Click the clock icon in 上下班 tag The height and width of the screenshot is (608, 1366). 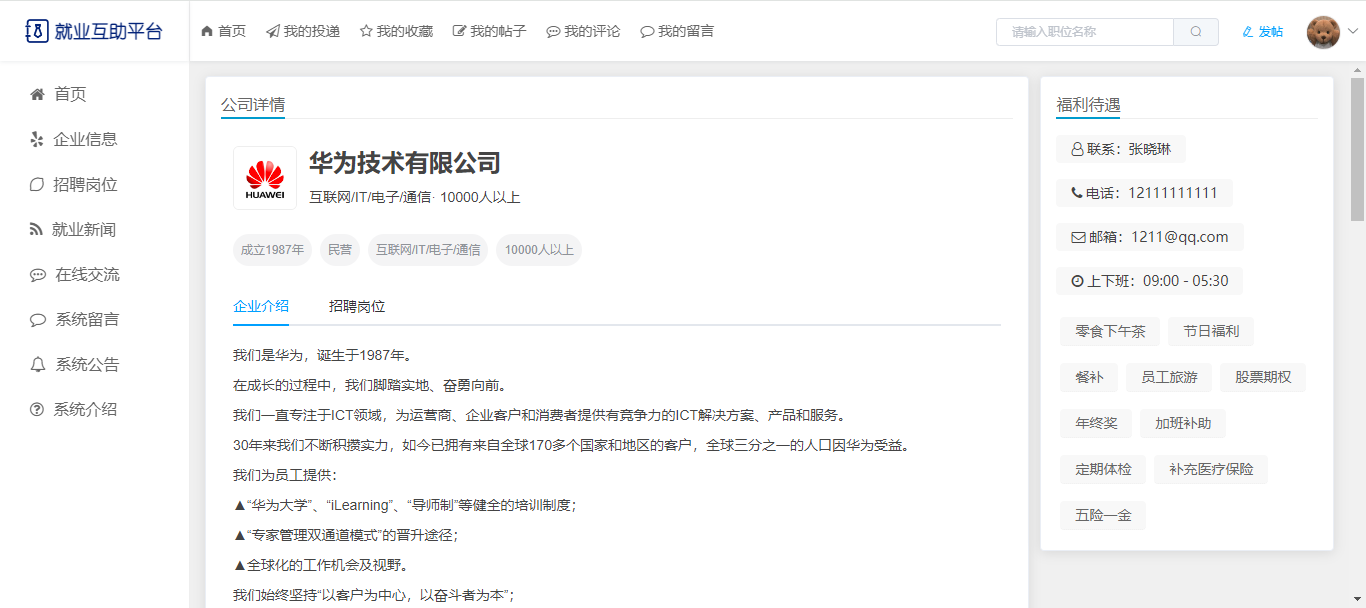(x=1077, y=281)
